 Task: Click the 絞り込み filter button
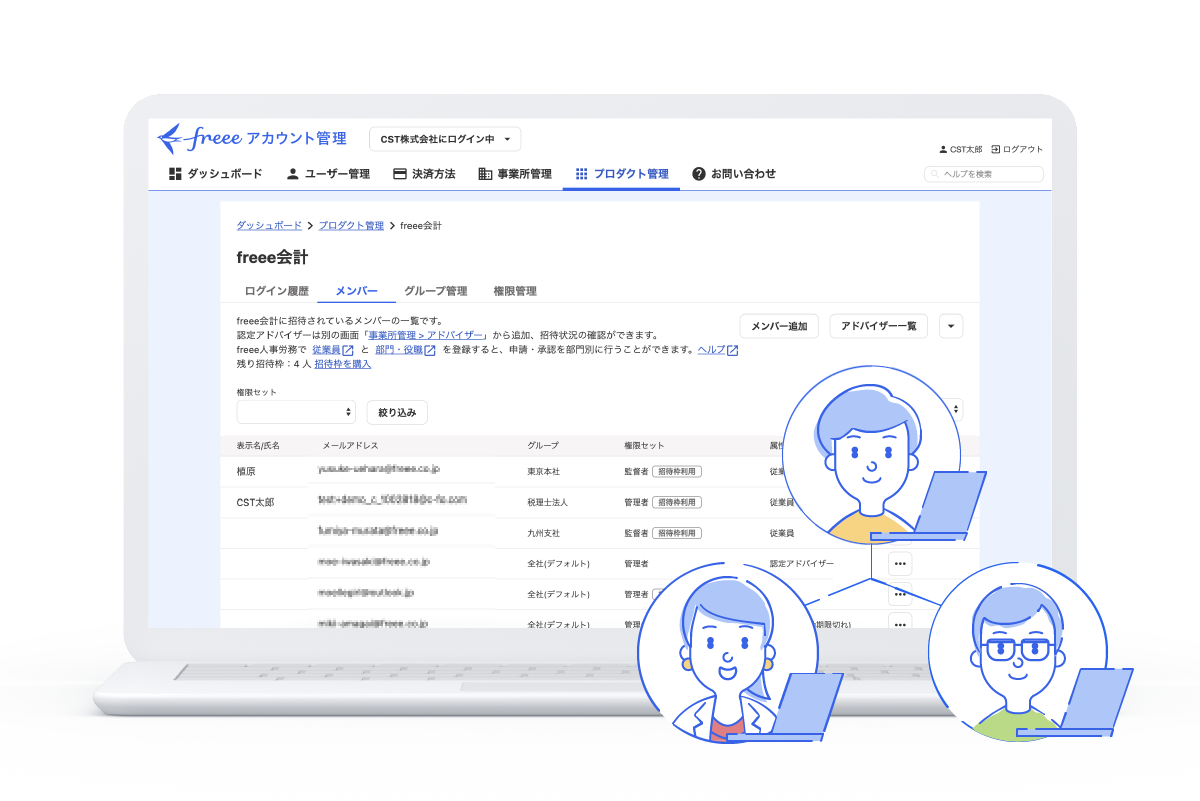(x=397, y=412)
